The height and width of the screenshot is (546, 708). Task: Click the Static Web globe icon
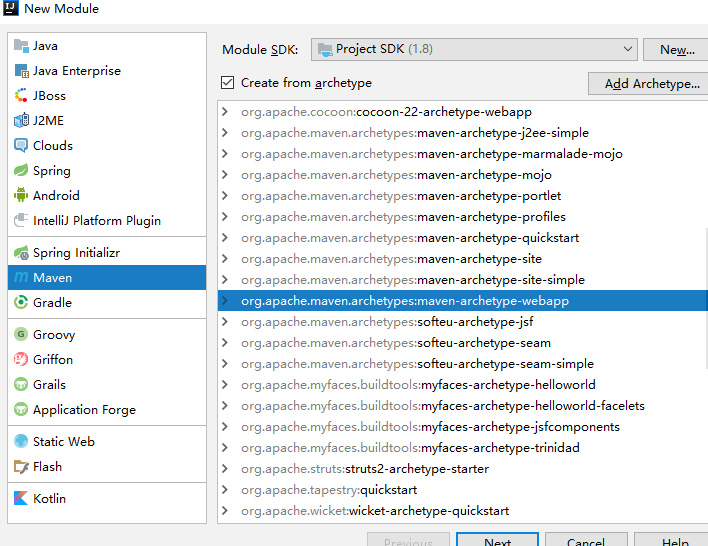click(21, 442)
